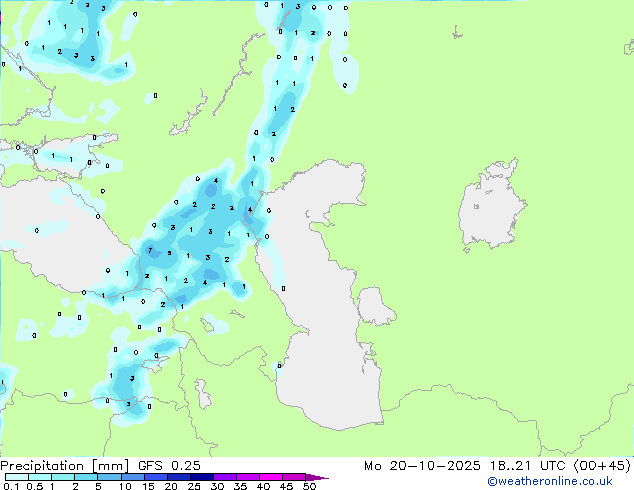The width and height of the screenshot is (634, 490).
Task: Click the '25' legend scale label
Action: 194,486
